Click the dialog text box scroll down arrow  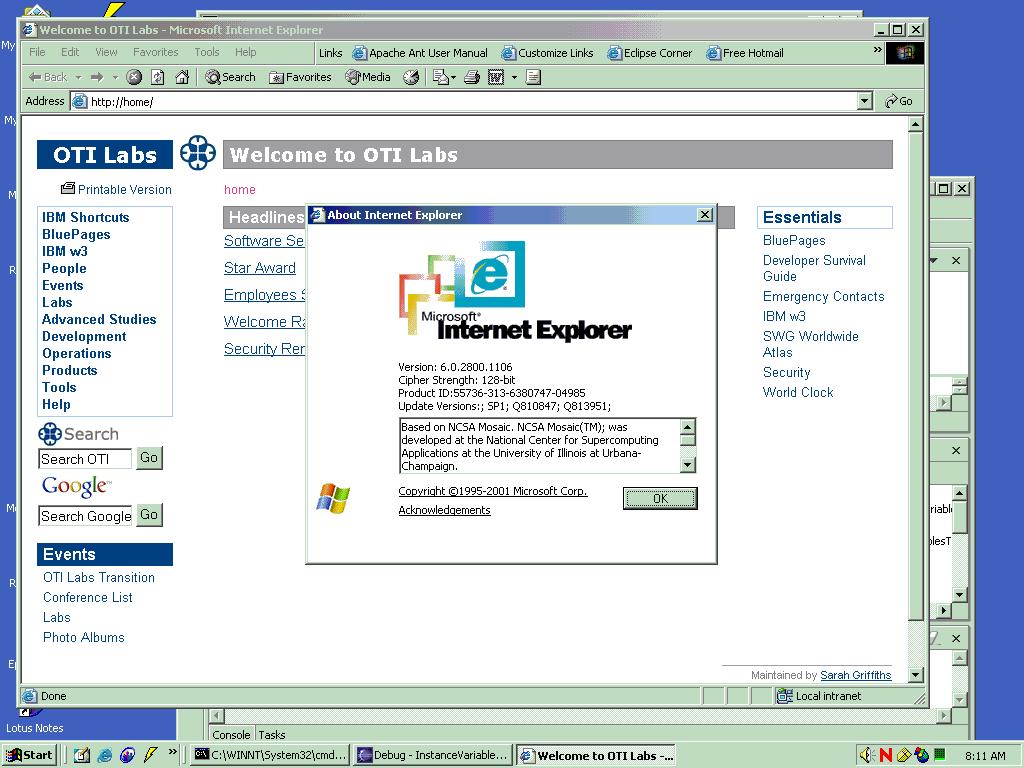click(x=688, y=464)
